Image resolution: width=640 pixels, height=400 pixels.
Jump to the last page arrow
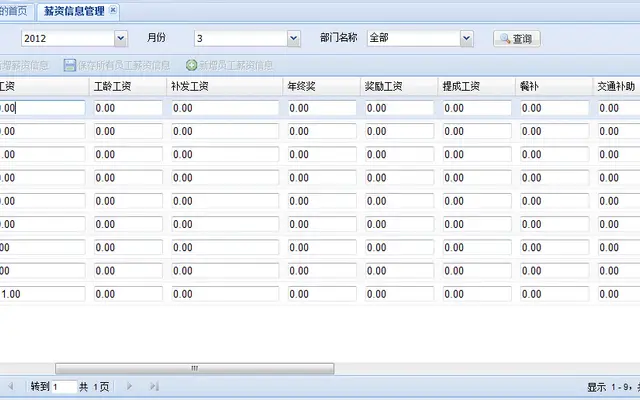[x=154, y=386]
